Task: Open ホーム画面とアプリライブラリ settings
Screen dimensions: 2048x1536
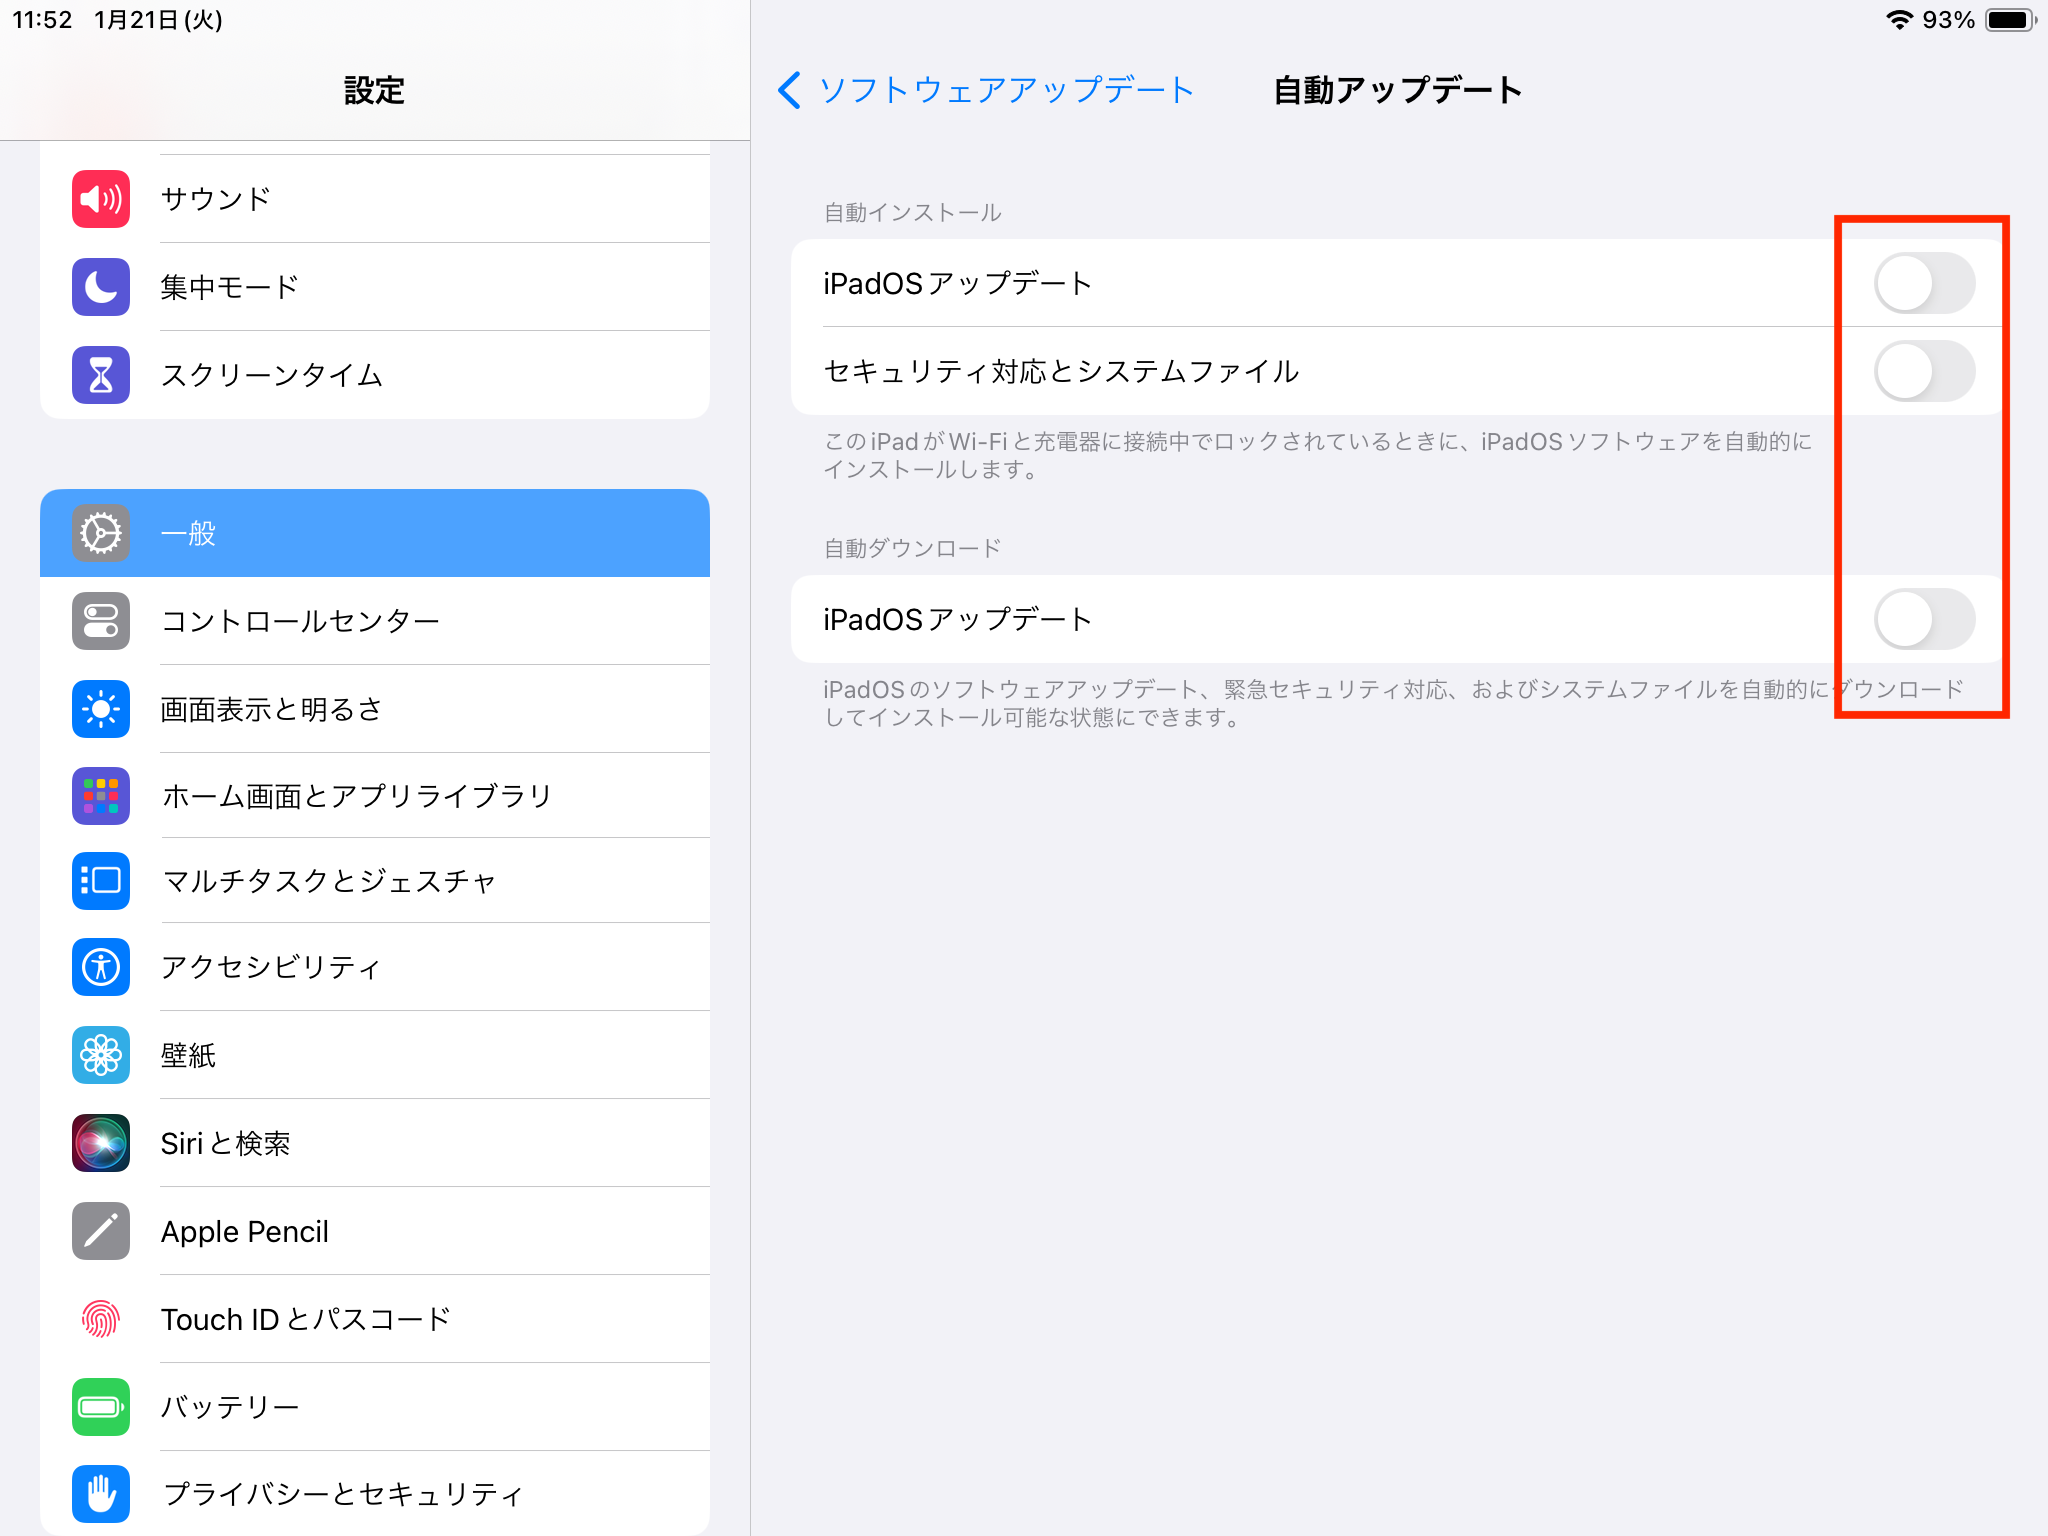Action: coord(375,796)
